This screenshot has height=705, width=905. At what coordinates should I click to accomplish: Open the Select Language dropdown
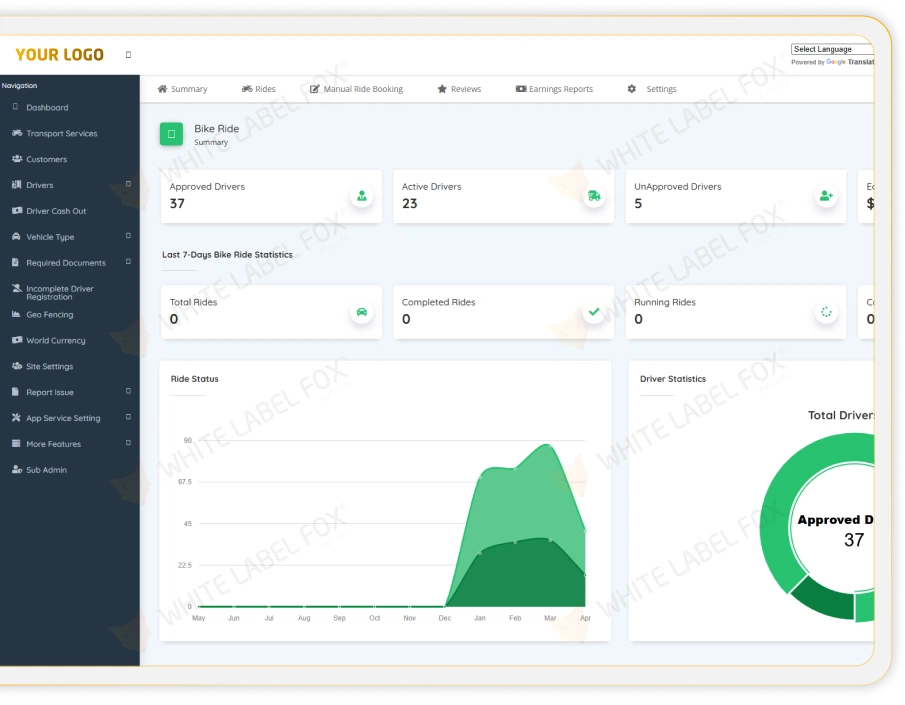pos(832,49)
